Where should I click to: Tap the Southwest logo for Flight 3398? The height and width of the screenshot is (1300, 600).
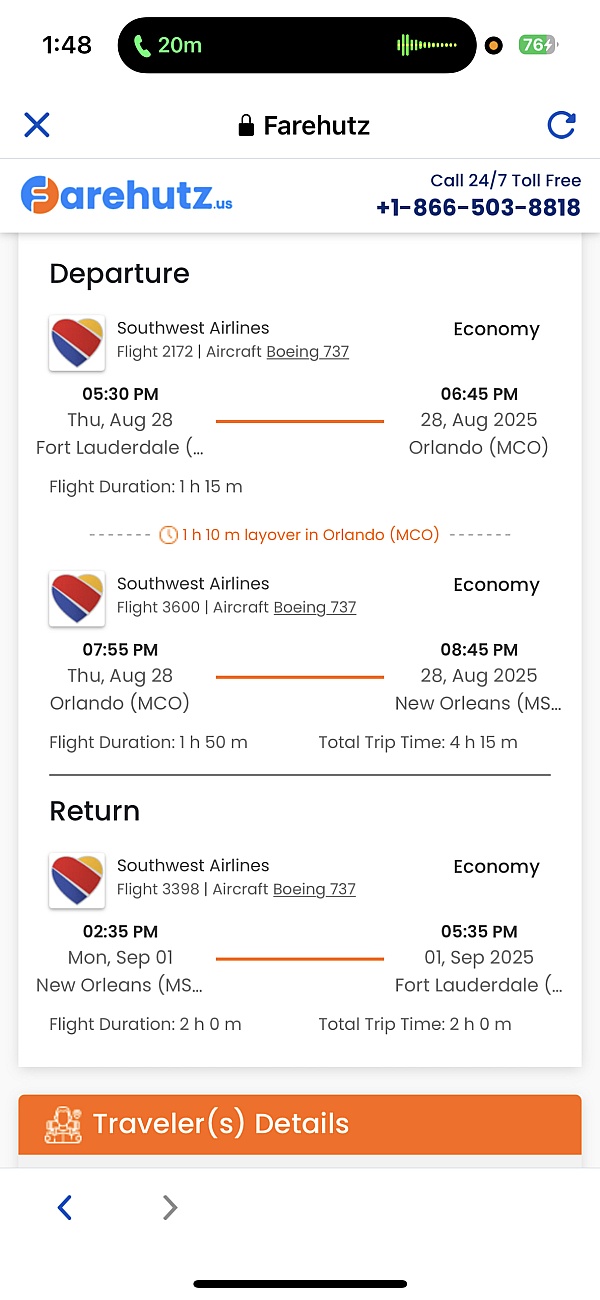tap(77, 881)
